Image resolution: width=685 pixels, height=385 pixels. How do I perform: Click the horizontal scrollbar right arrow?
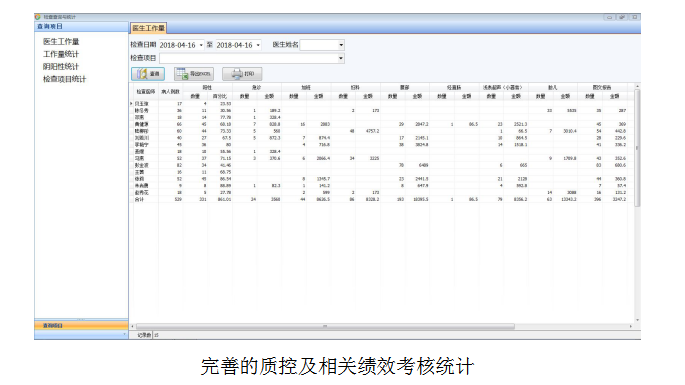631,326
